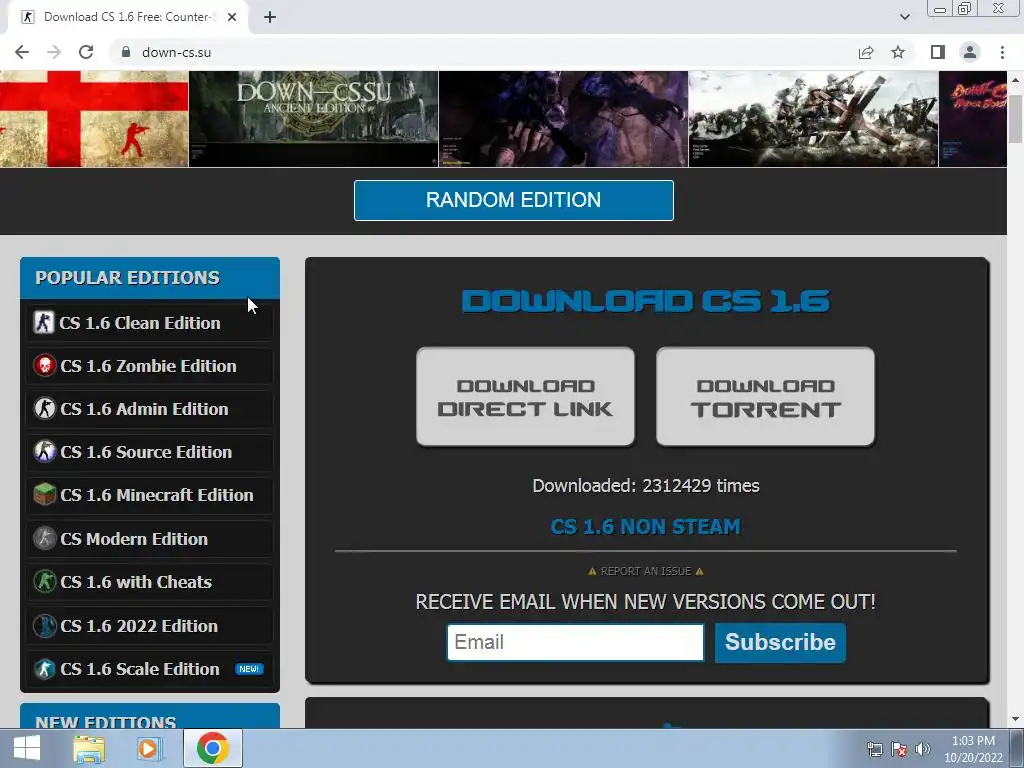The image size is (1024, 768).
Task: Click the Minecraft grass block icon
Action: 44,495
